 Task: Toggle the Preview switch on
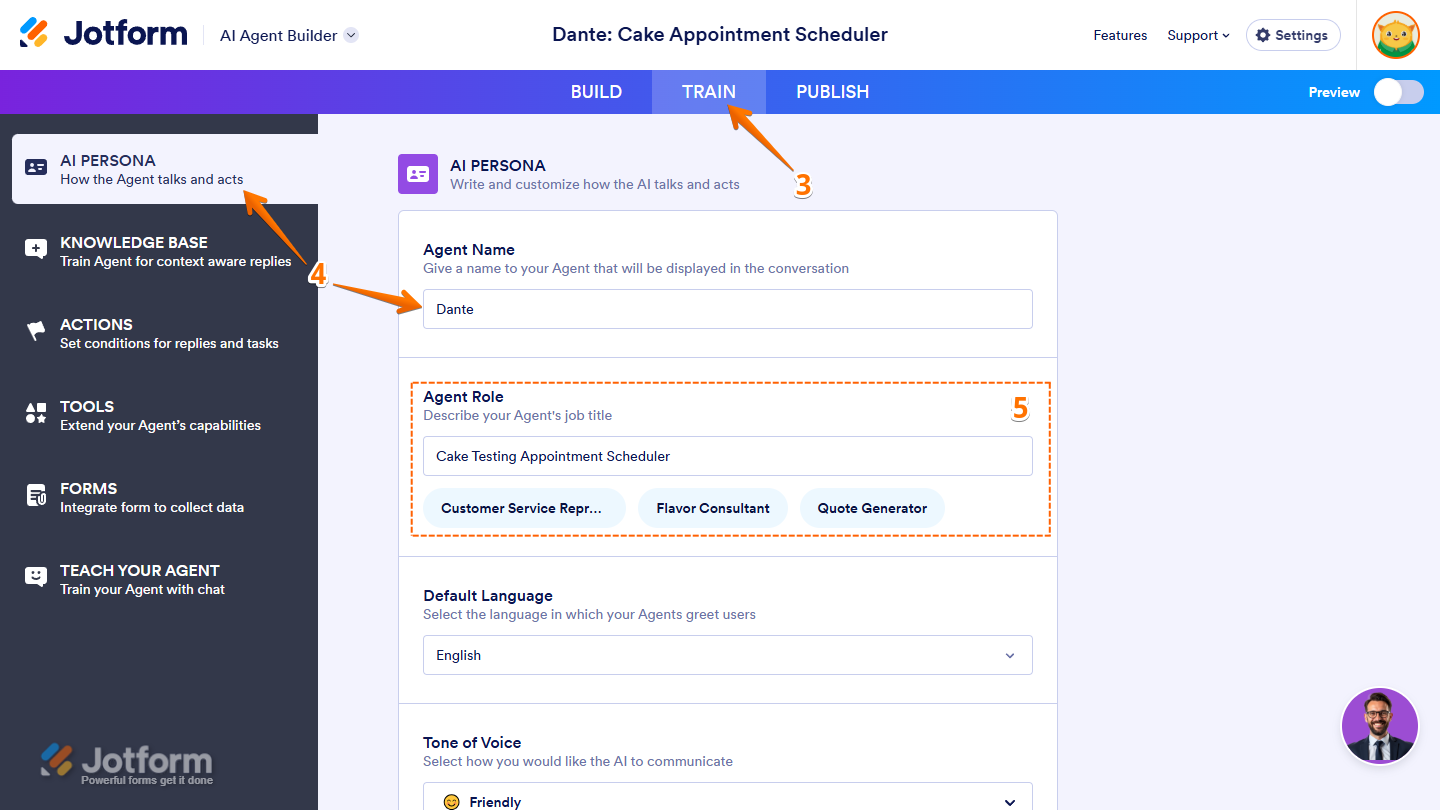pos(1398,92)
